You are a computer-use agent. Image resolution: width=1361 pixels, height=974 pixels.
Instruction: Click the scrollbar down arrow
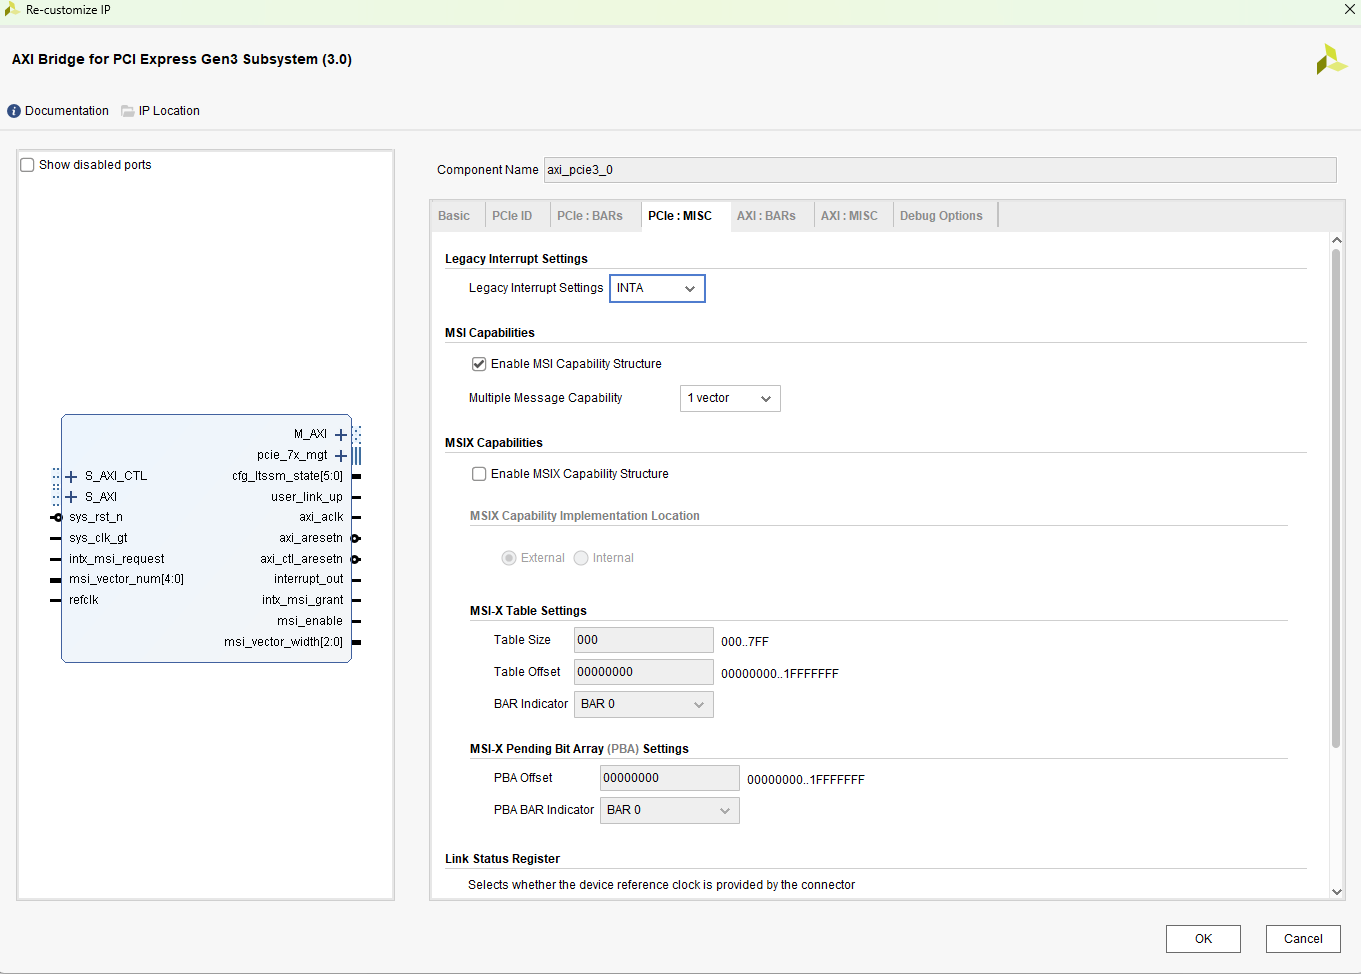click(1336, 891)
